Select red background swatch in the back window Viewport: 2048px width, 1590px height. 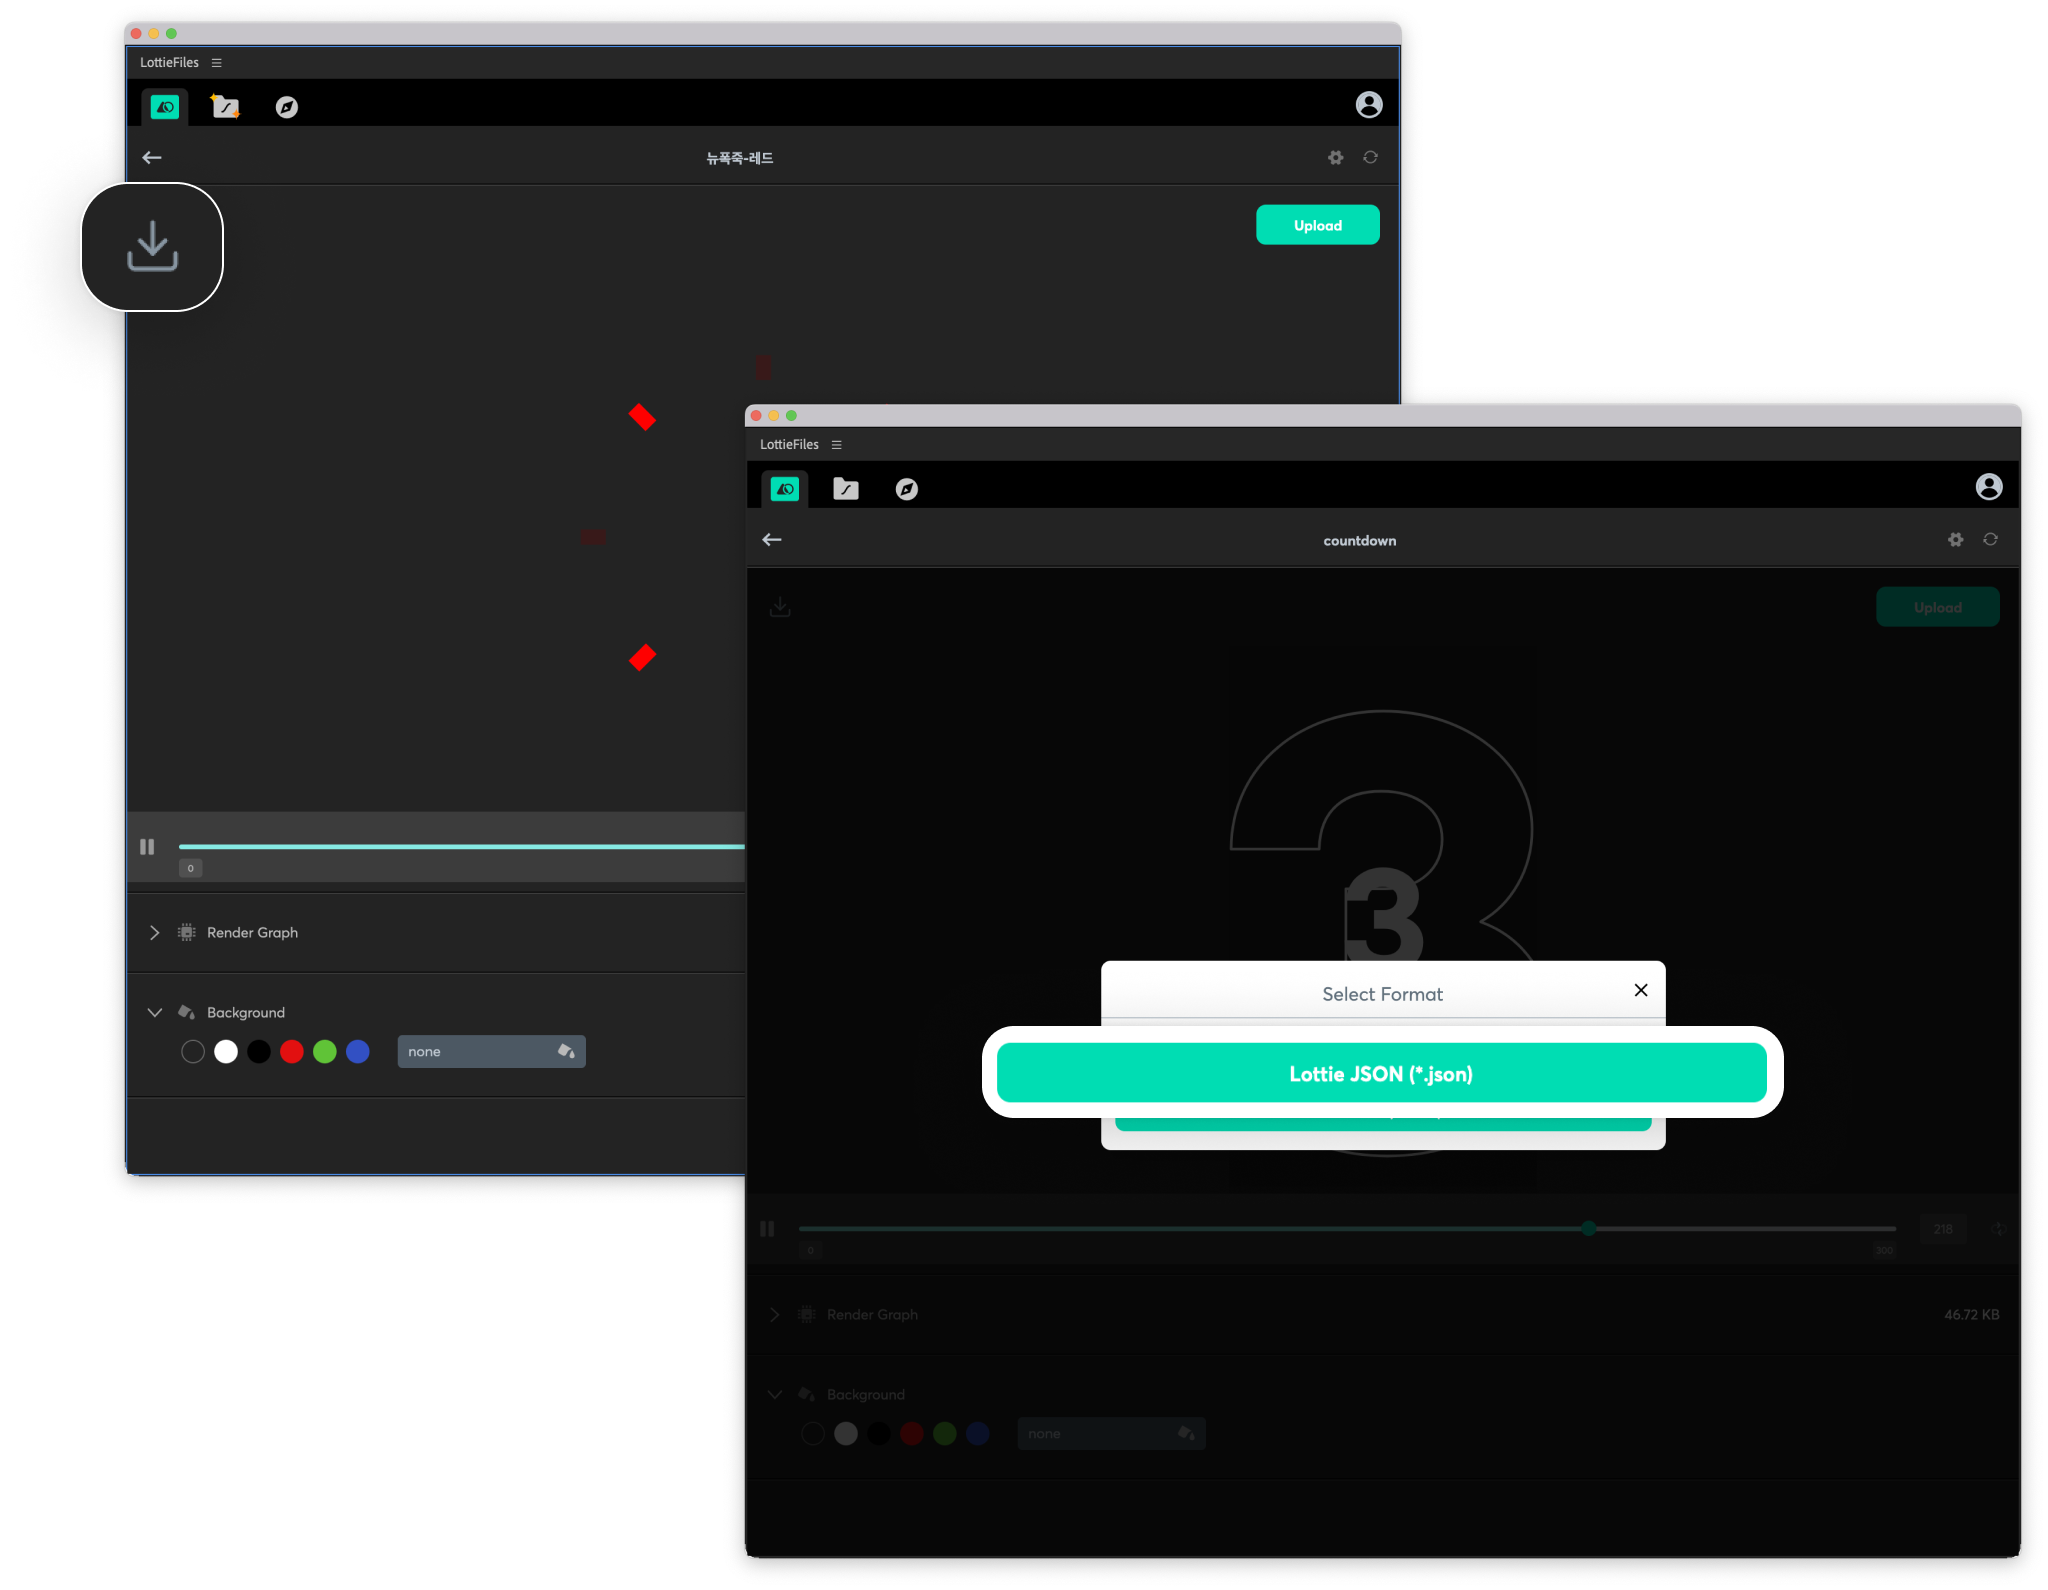coord(292,1052)
